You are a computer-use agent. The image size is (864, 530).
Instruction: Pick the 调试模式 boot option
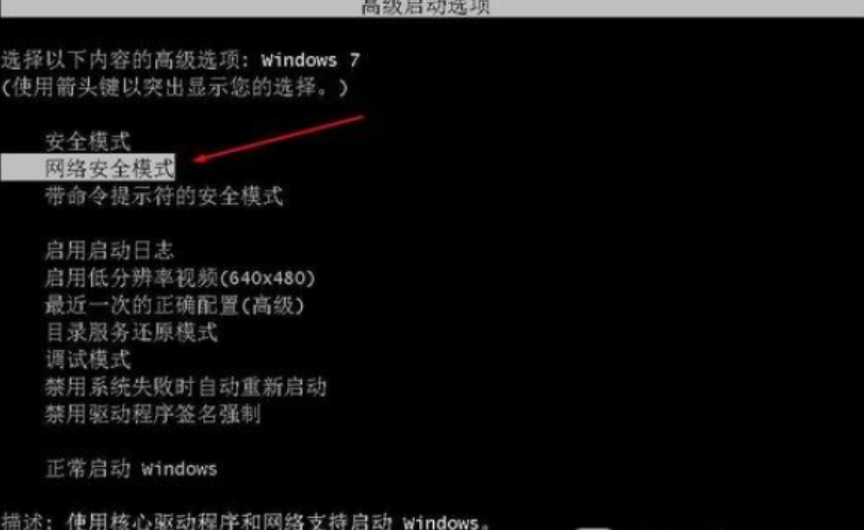click(88, 360)
